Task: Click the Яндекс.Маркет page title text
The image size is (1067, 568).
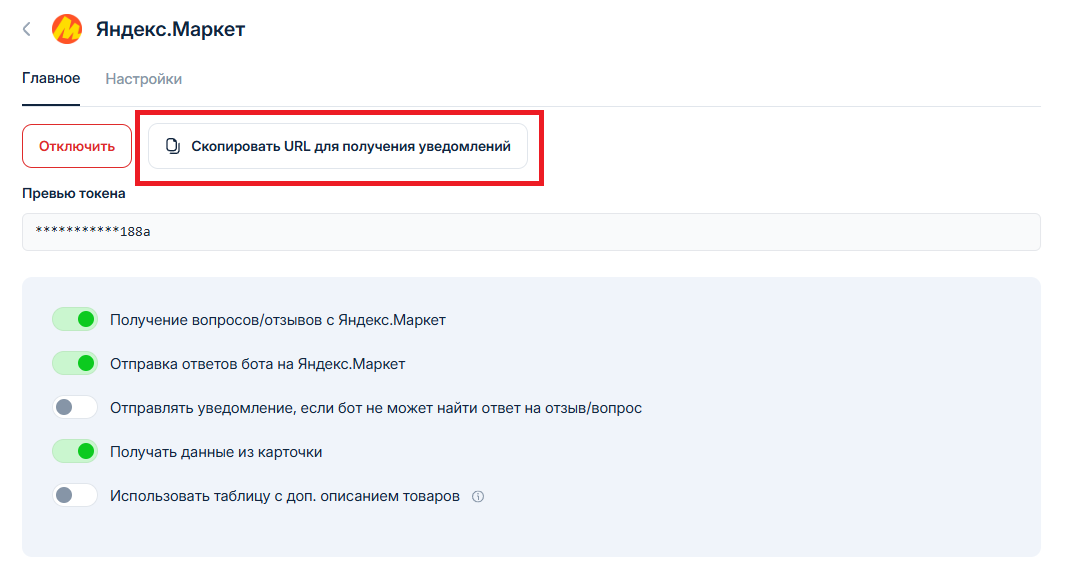Action: [170, 30]
